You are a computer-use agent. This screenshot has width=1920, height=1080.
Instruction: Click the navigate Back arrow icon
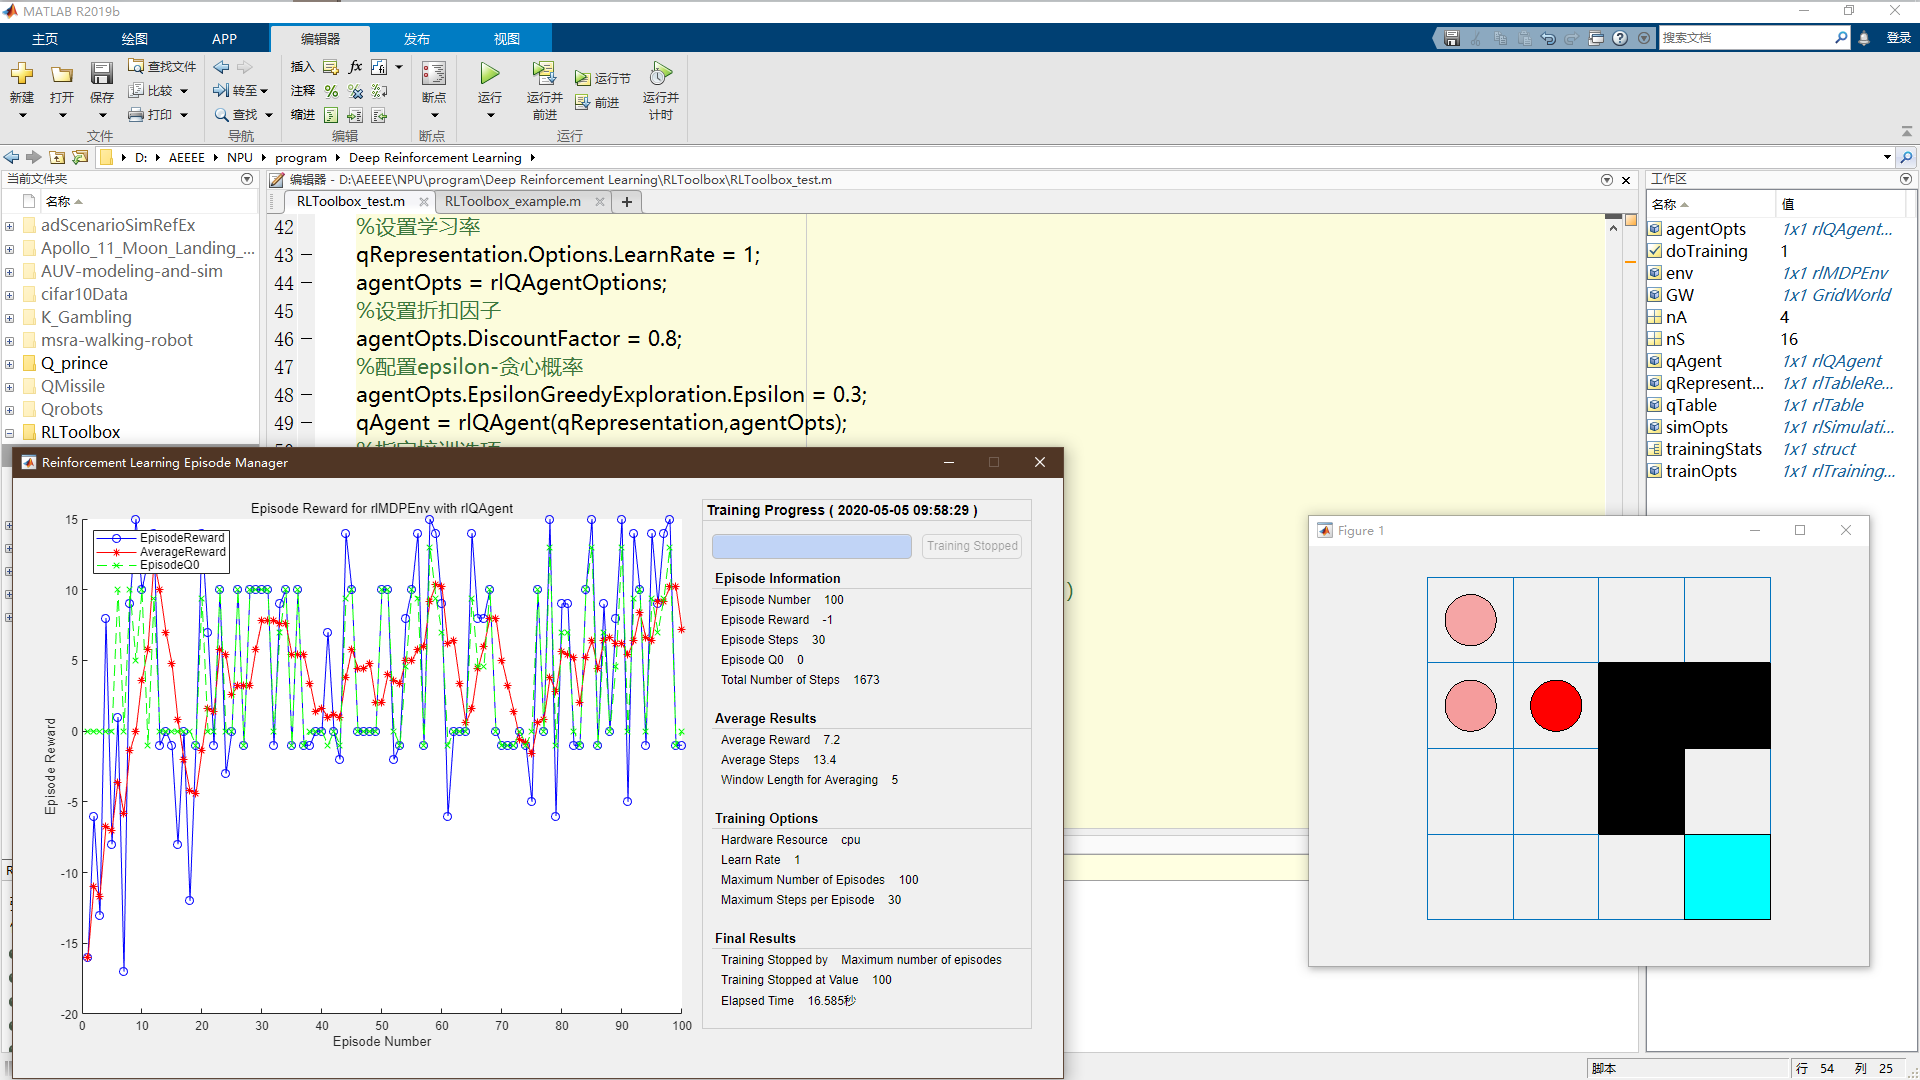point(221,67)
